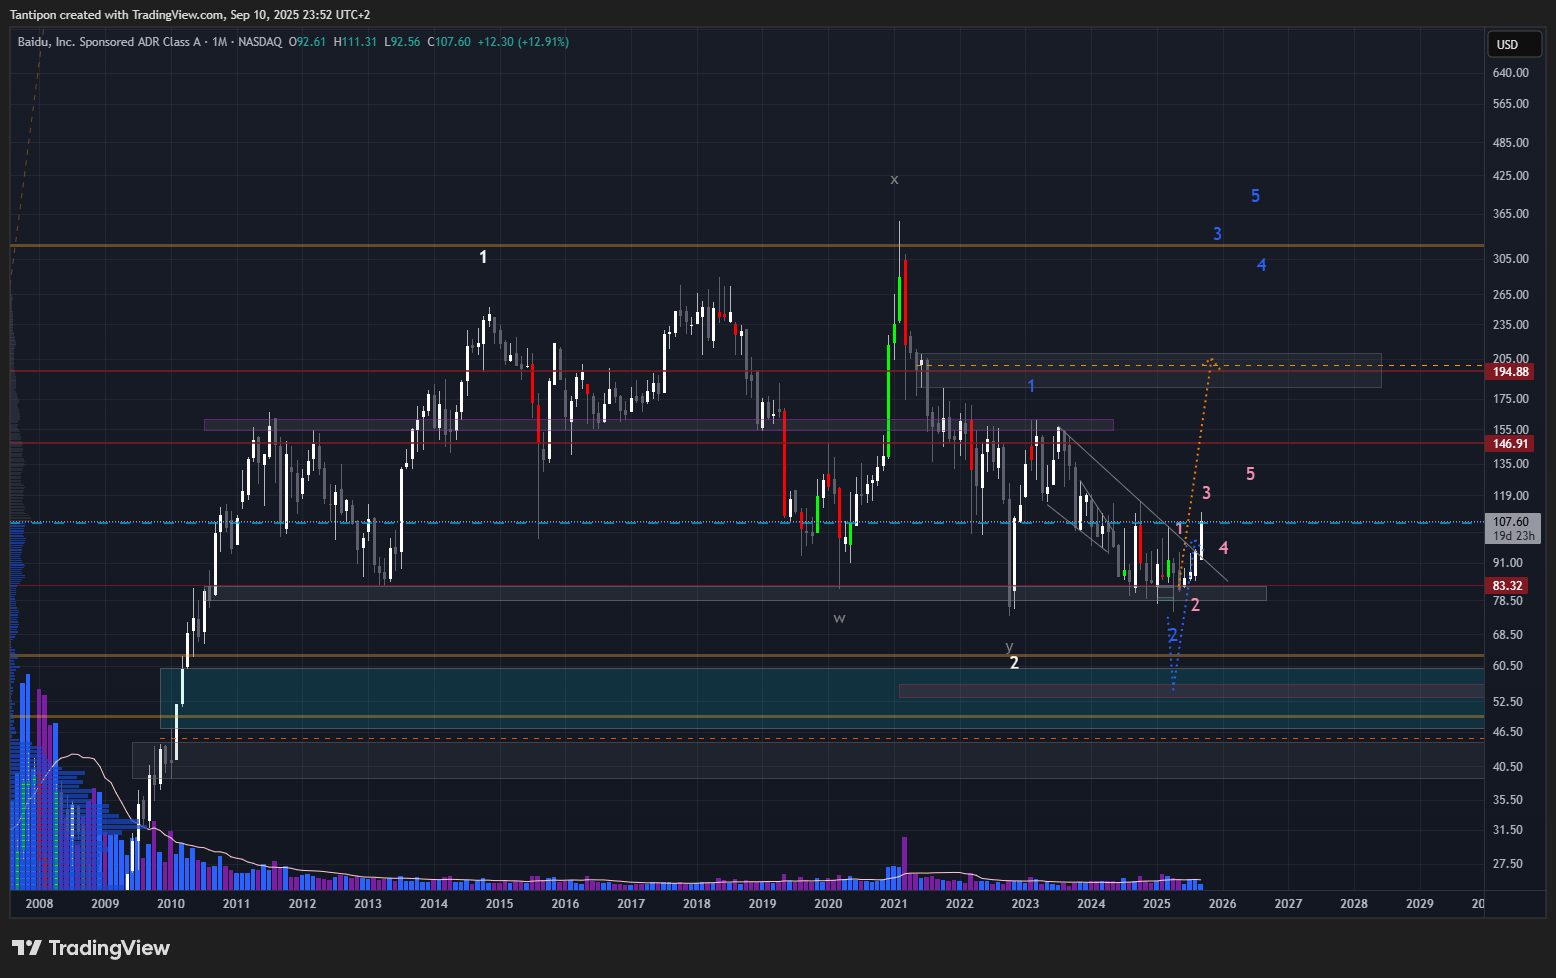Select the pink wave 5 label
This screenshot has width=1556, height=978.
(1250, 474)
